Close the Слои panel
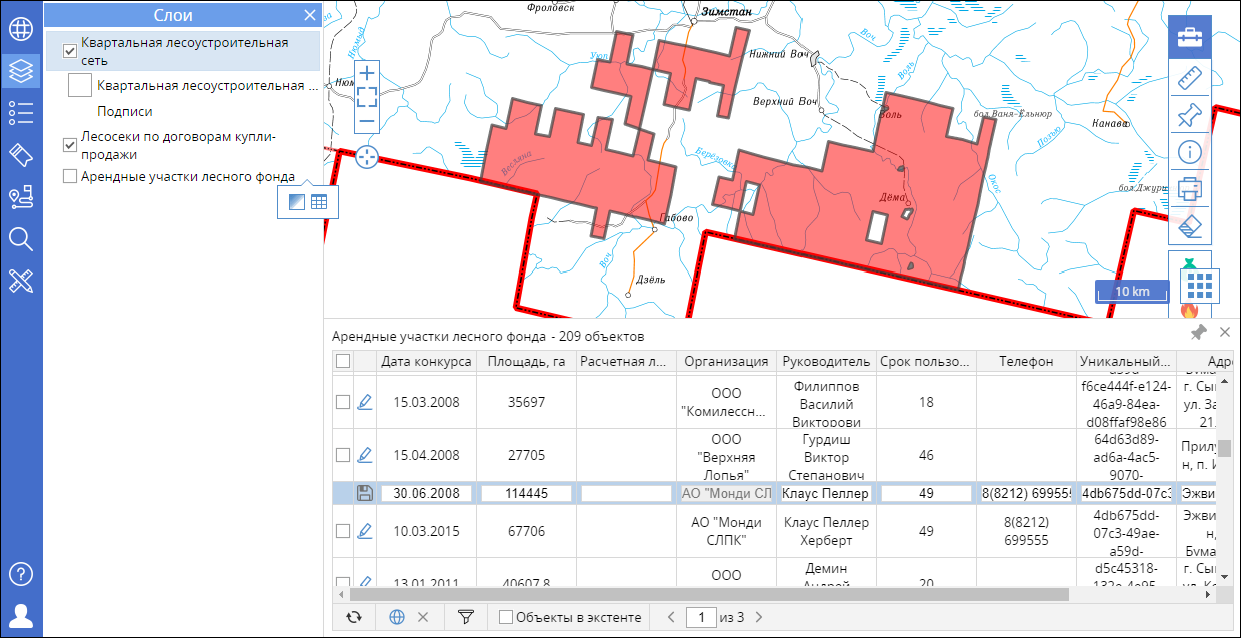This screenshot has height=638, width=1241. [x=309, y=15]
